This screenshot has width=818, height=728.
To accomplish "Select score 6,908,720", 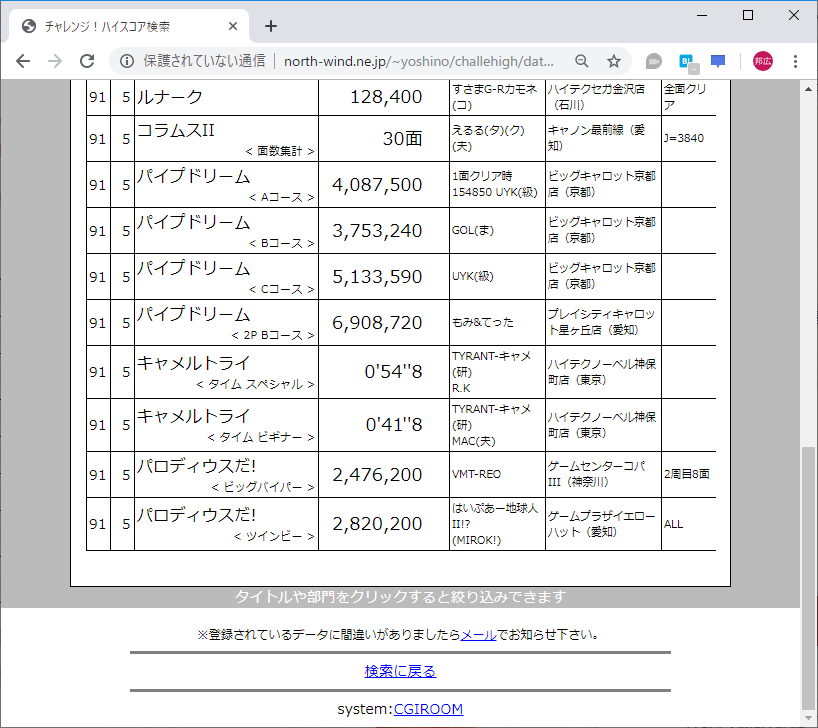I will point(377,323).
